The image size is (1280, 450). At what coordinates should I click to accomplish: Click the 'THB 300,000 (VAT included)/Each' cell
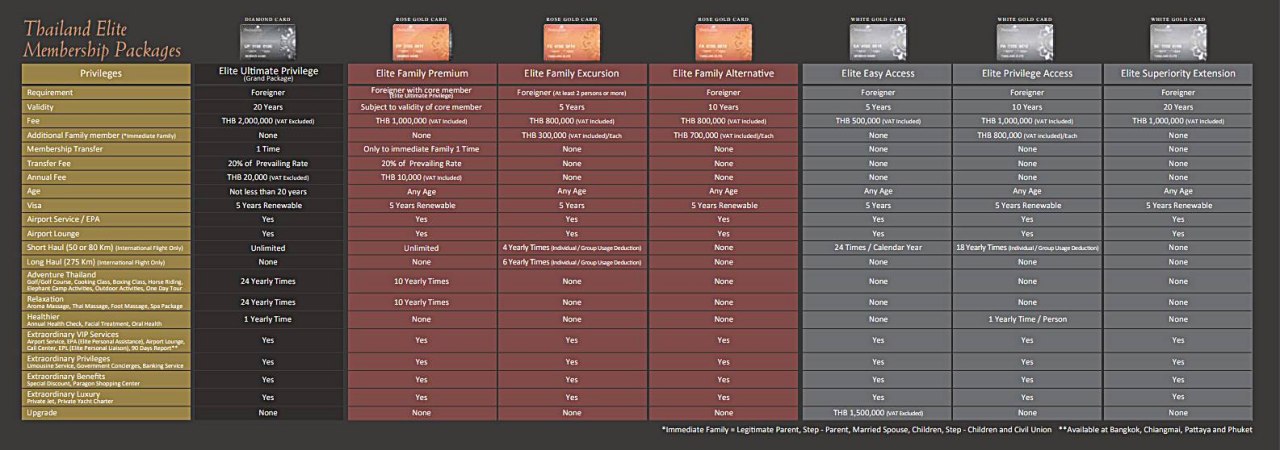tap(571, 134)
